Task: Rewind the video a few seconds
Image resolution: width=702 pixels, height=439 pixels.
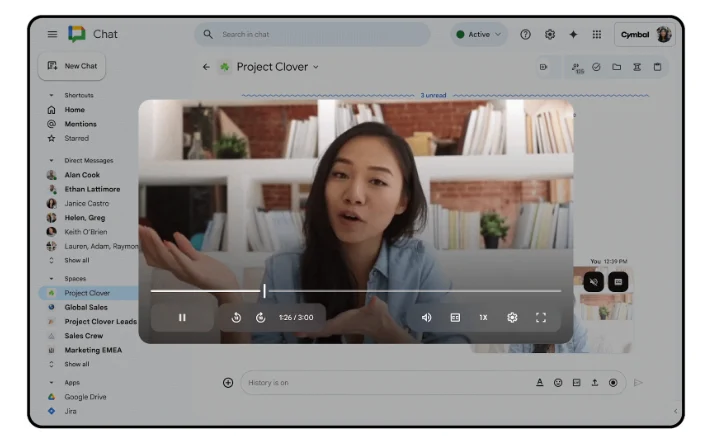Action: [x=236, y=318]
